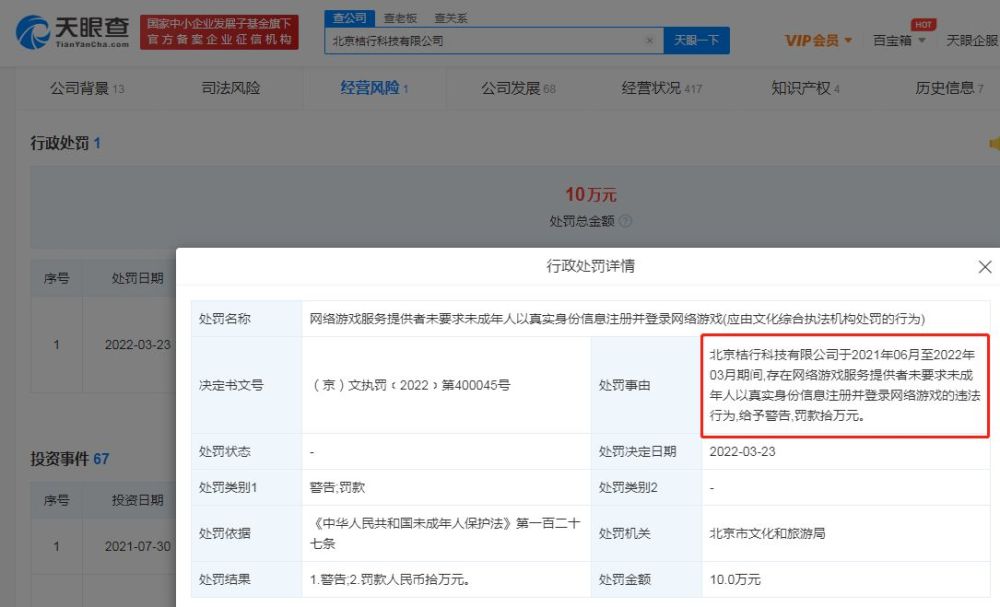
Task: Click the red HOT badge above 百宝箱
Action: click(x=923, y=25)
